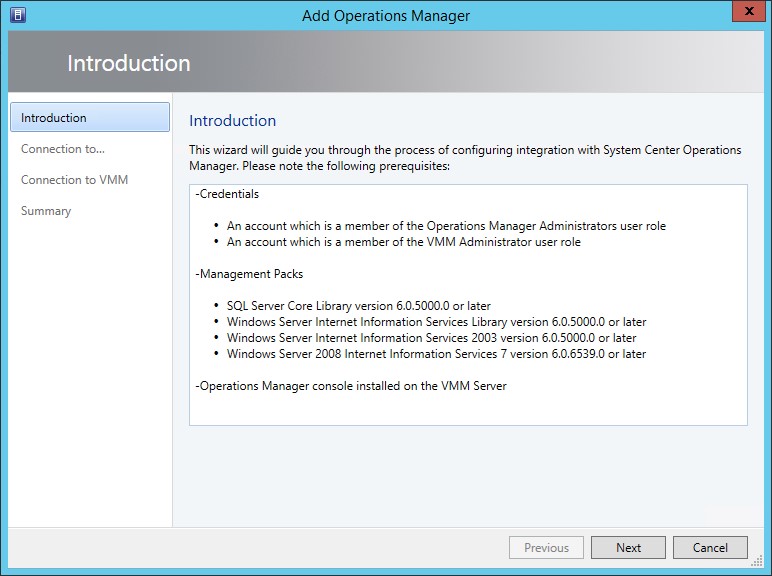Click the disabled Previous button
The height and width of the screenshot is (576, 772).
click(x=547, y=547)
